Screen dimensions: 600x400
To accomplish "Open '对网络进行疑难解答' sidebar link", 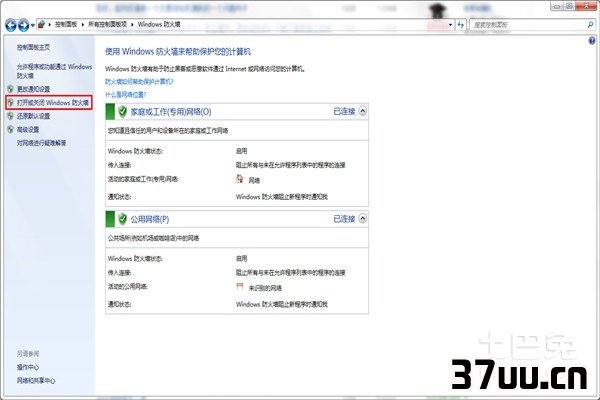I will (x=41, y=143).
